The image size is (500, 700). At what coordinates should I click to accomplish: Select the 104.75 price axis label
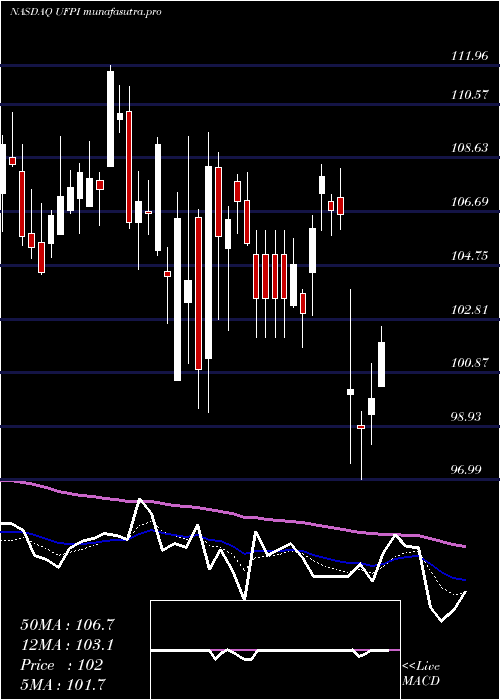[469, 256]
